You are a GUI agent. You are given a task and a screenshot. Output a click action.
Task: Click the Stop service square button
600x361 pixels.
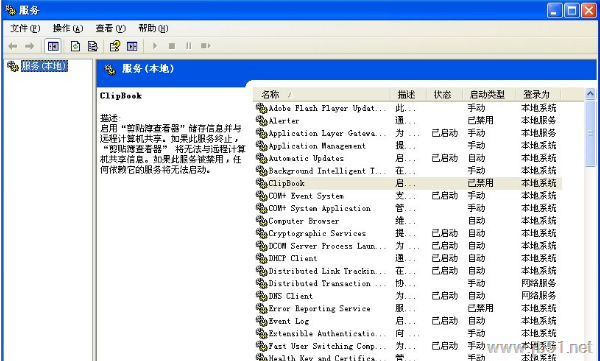tap(172, 46)
